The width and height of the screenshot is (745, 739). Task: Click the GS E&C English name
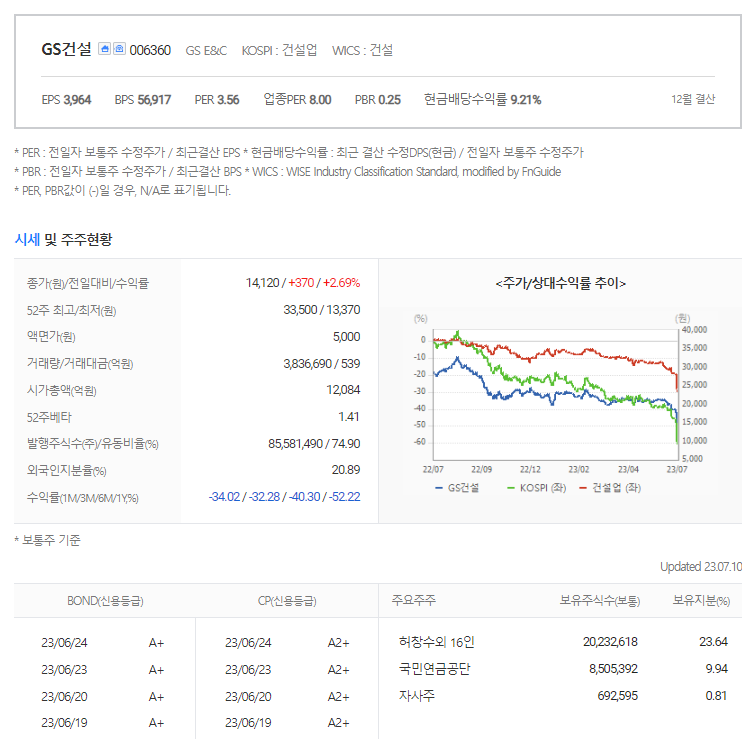[206, 50]
